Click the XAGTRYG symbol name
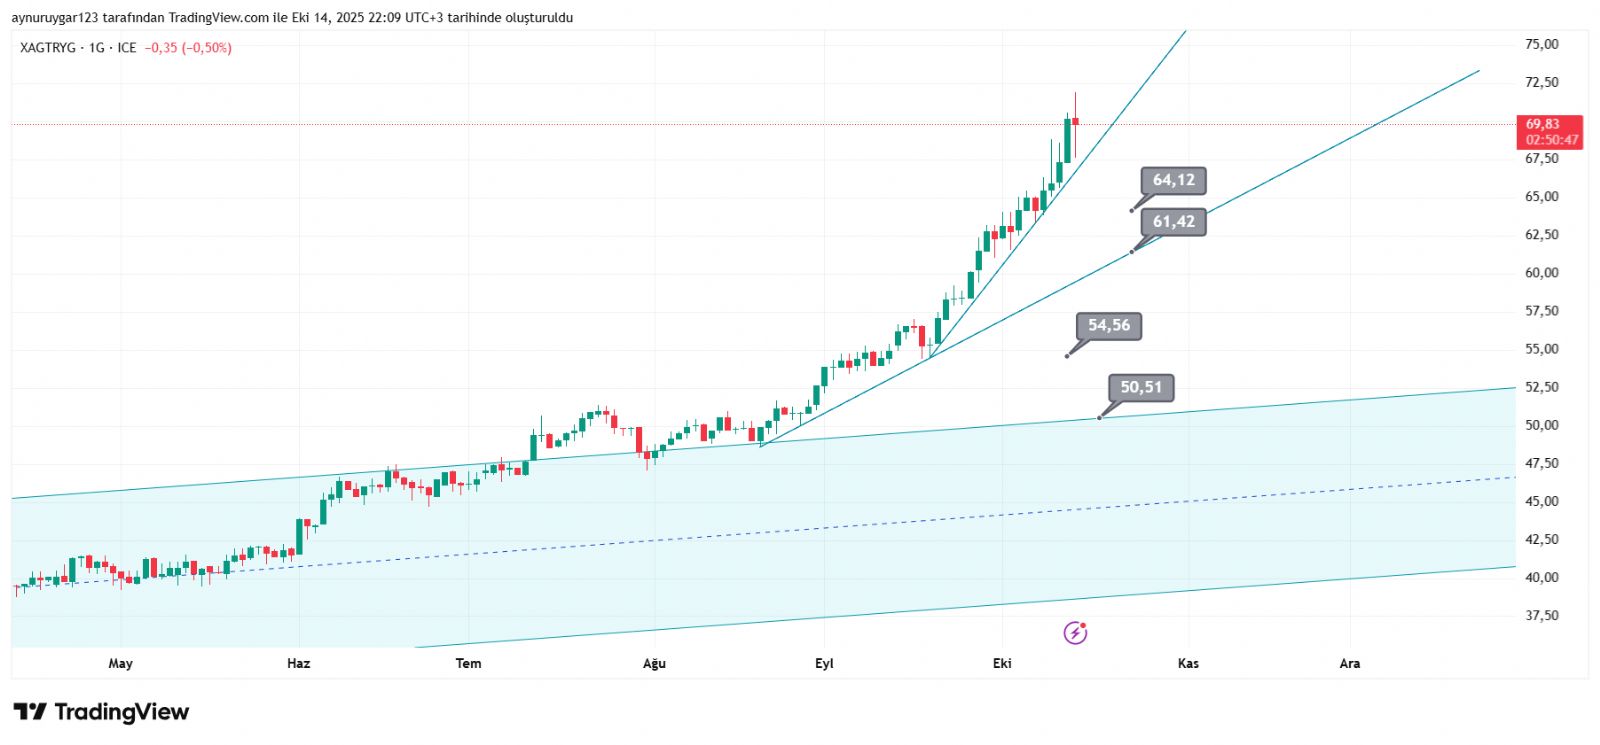 47,48
